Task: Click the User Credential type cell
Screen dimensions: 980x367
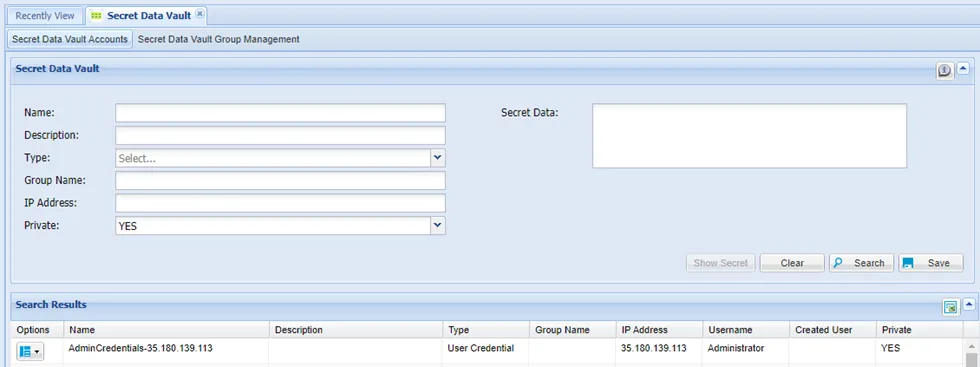Action: click(481, 348)
